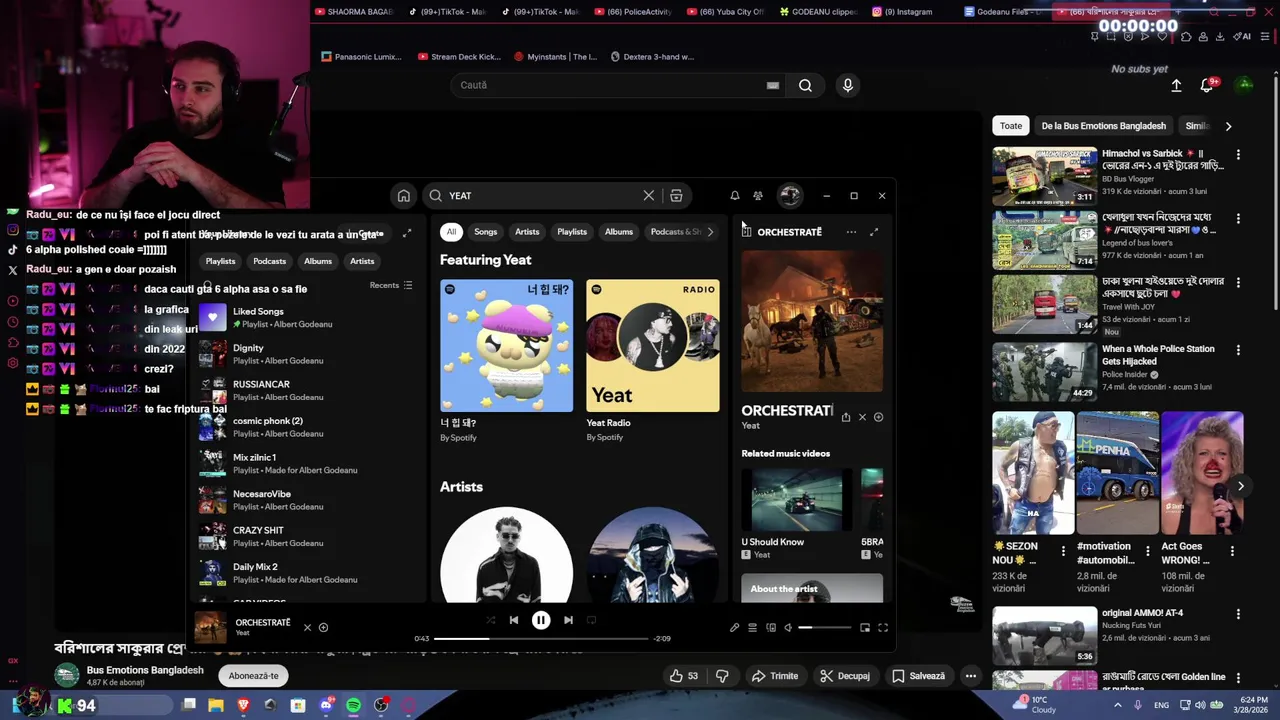Collapse Now Playing panel sidebar icon

[x=746, y=231]
